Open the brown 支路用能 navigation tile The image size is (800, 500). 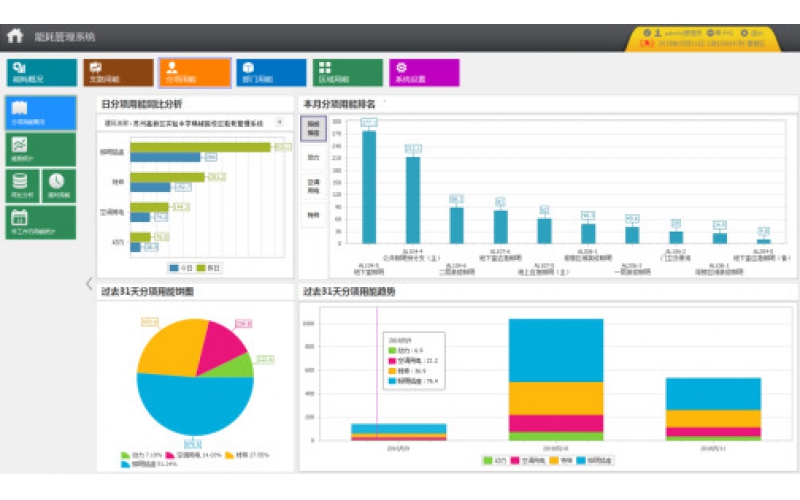coord(117,72)
